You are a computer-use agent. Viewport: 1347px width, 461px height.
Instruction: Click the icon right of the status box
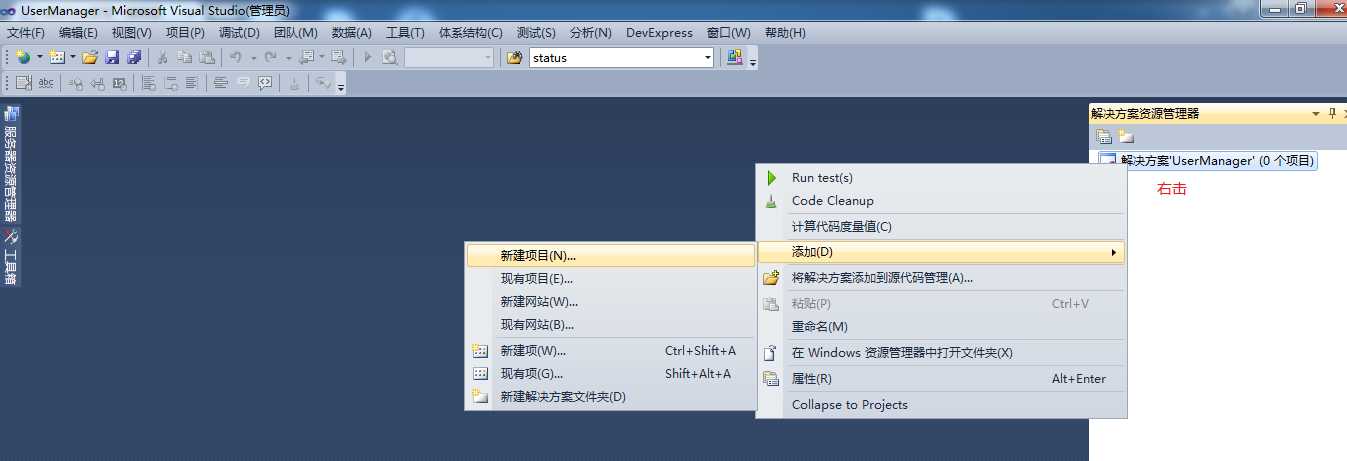pyautogui.click(x=735, y=58)
